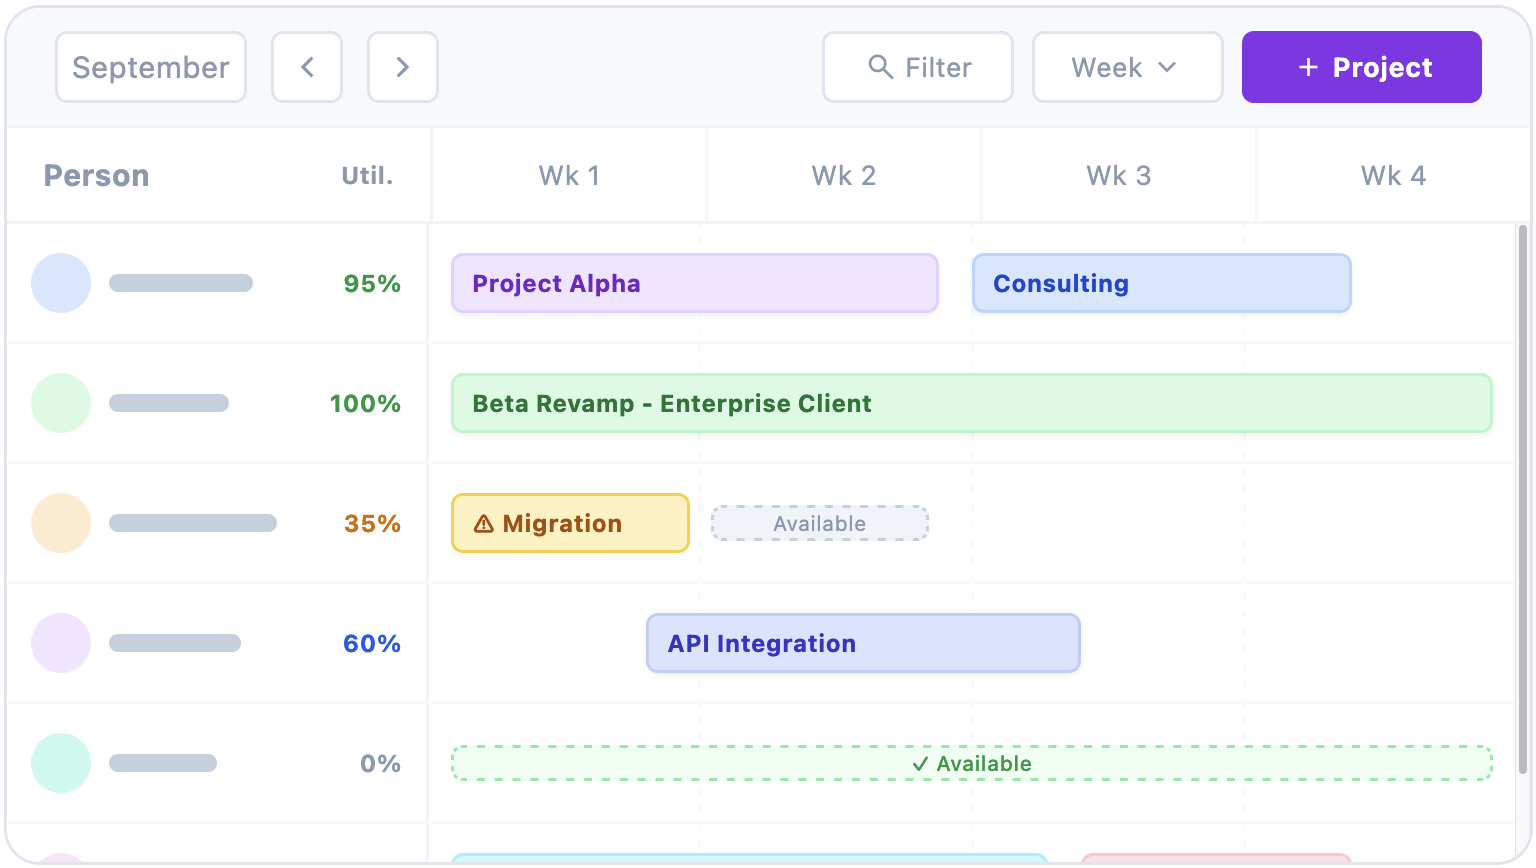Select the Beta Revamp - Enterprise Client bar

tap(970, 403)
